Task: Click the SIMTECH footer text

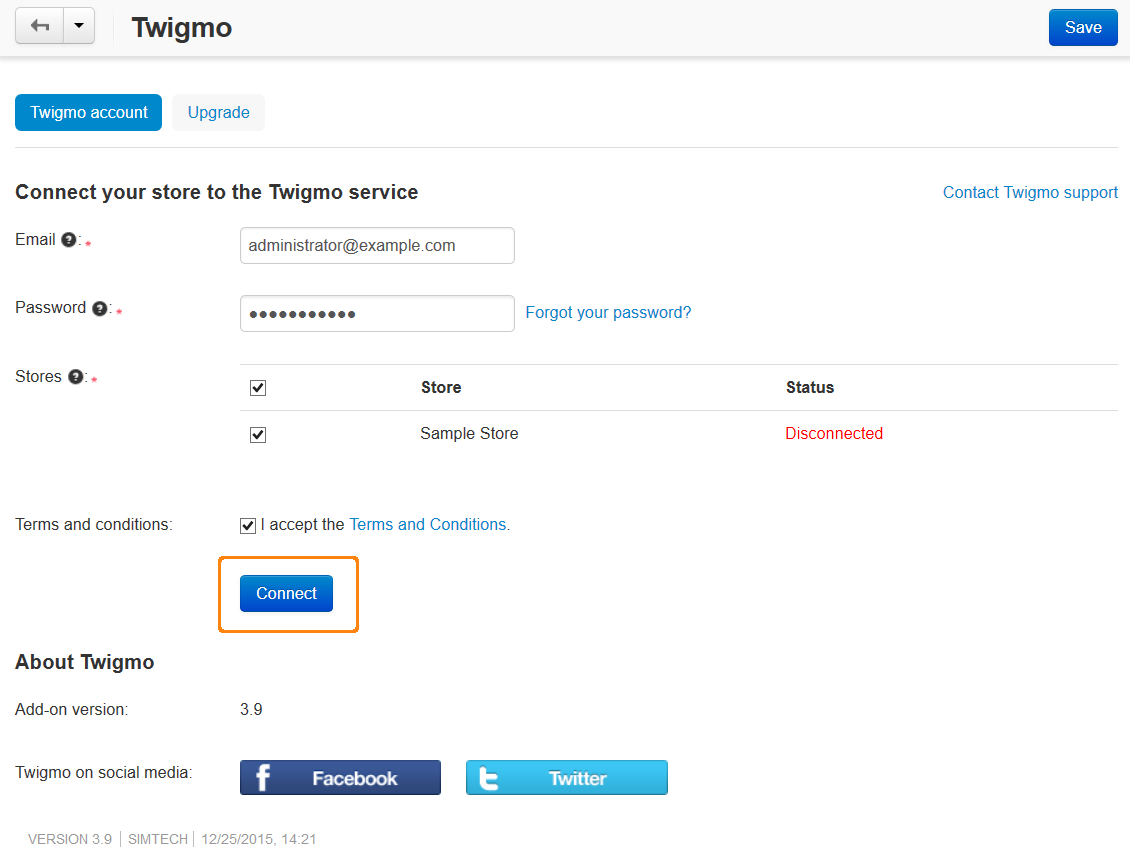Action: tap(158, 839)
